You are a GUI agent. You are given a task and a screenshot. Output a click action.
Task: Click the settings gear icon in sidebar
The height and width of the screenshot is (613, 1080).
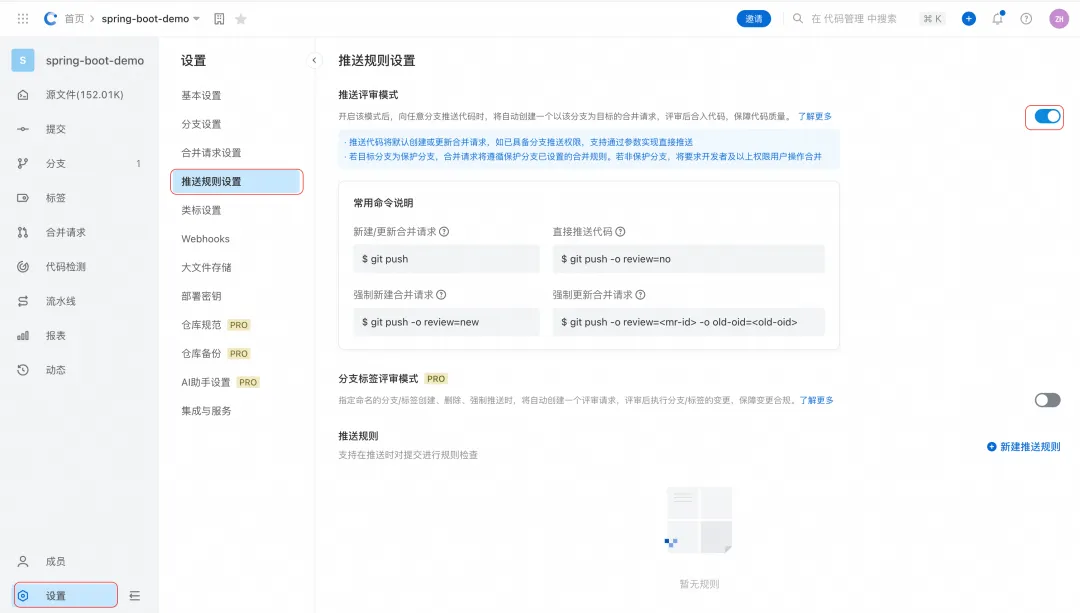tap(23, 596)
